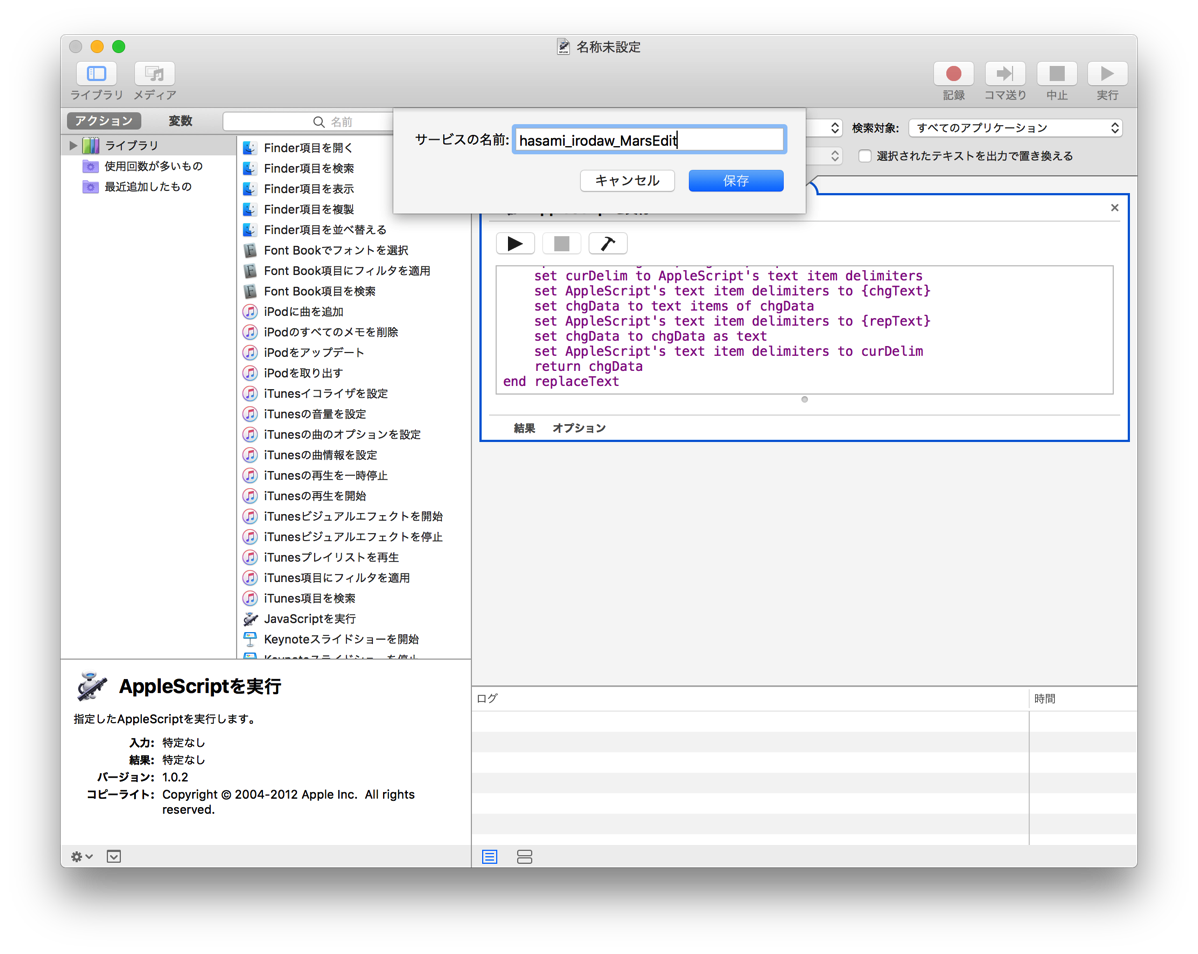Screen dimensions: 1198x954
Task: Open the オプション tab of the action
Action: (579, 428)
